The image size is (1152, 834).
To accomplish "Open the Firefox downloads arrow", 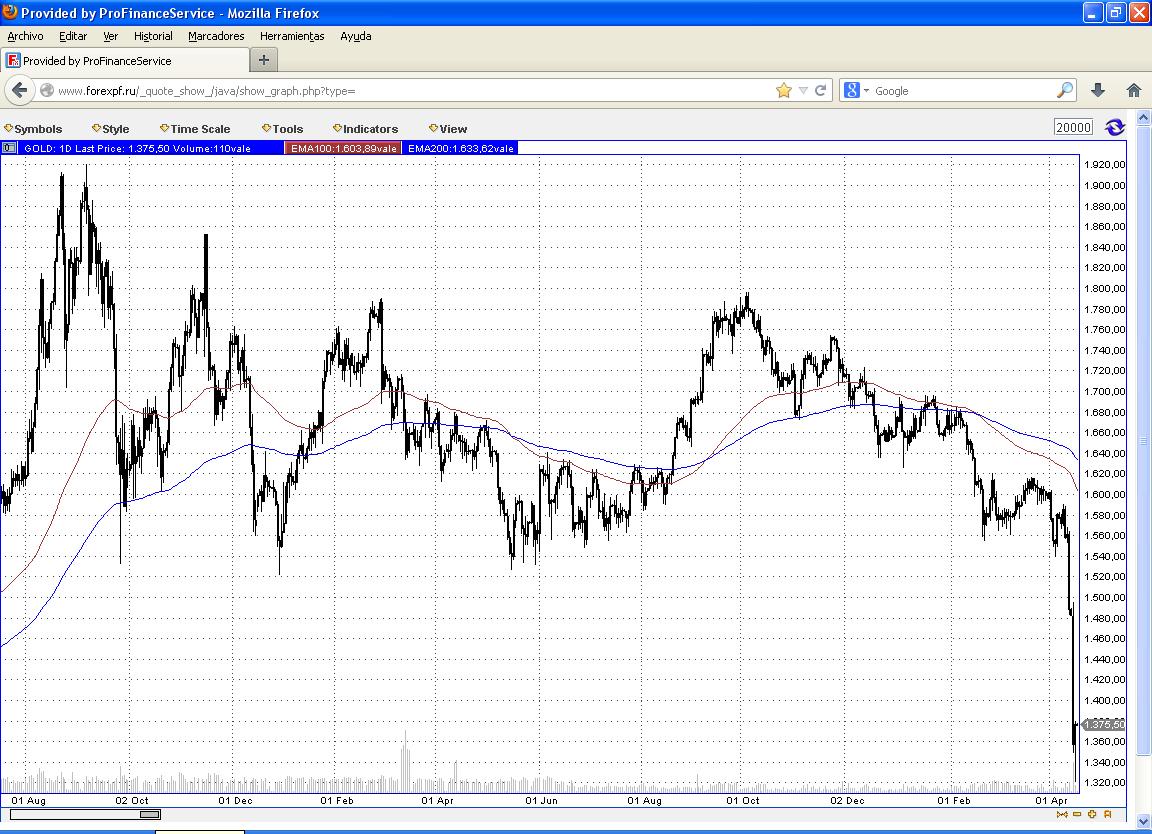I will 1097,90.
